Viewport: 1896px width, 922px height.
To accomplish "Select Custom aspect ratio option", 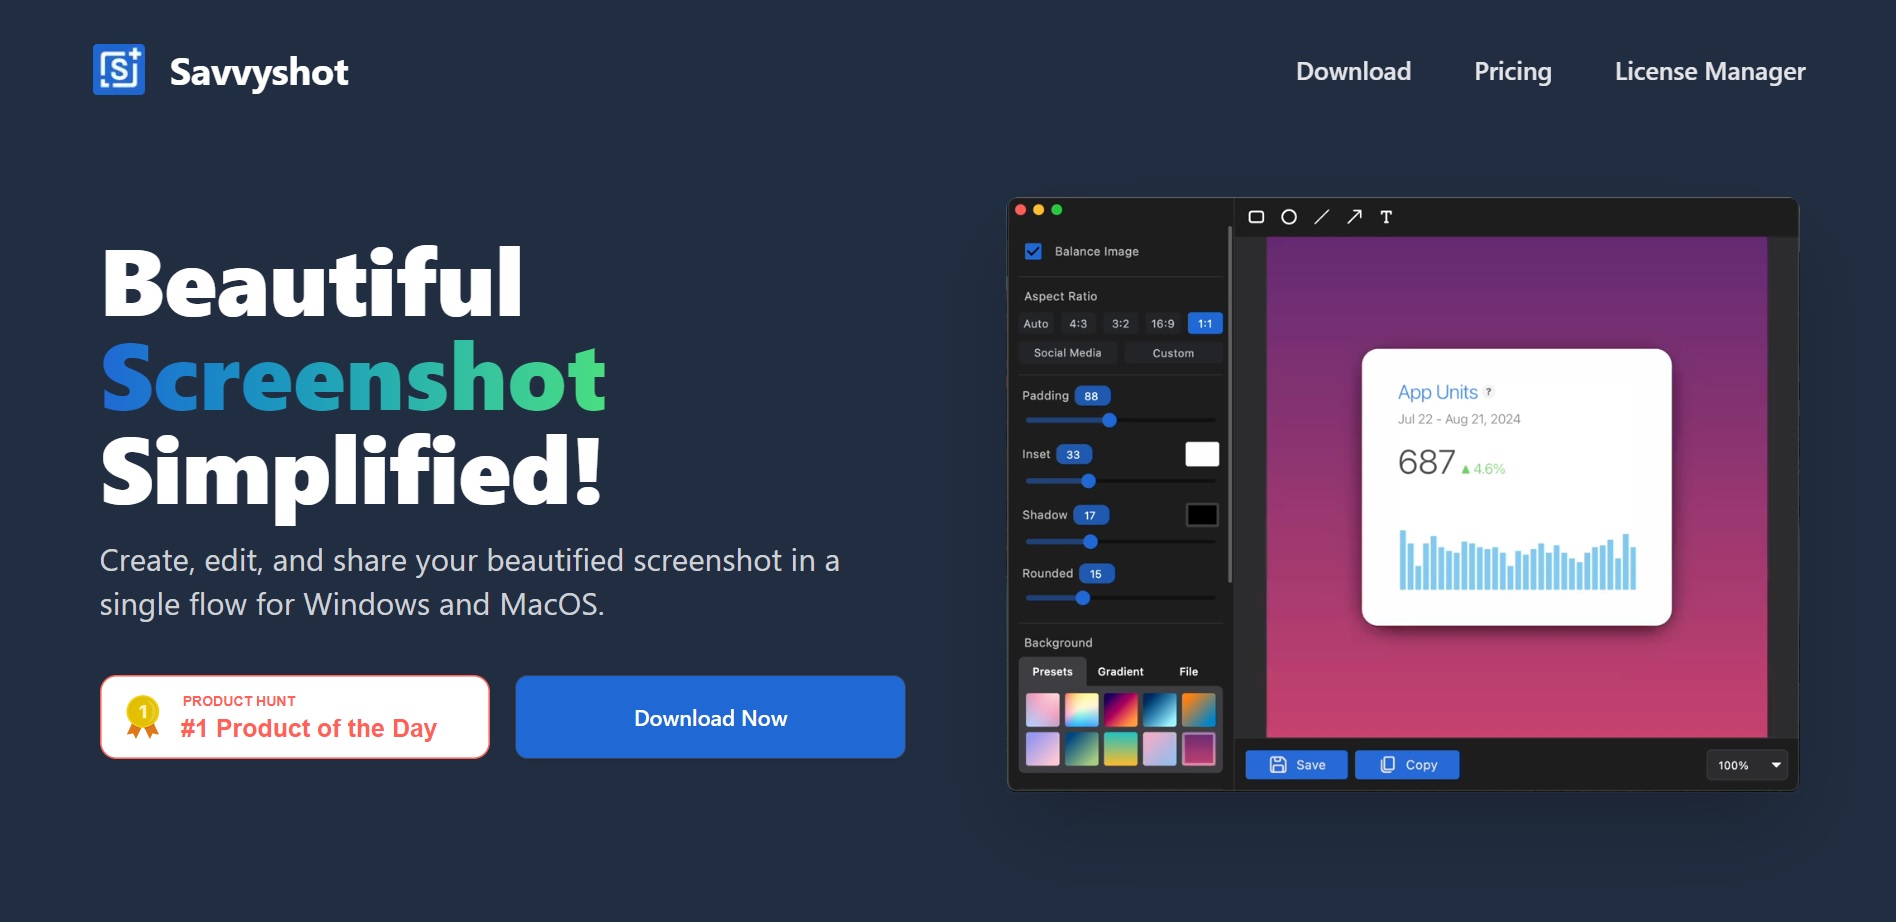I will click(x=1173, y=353).
